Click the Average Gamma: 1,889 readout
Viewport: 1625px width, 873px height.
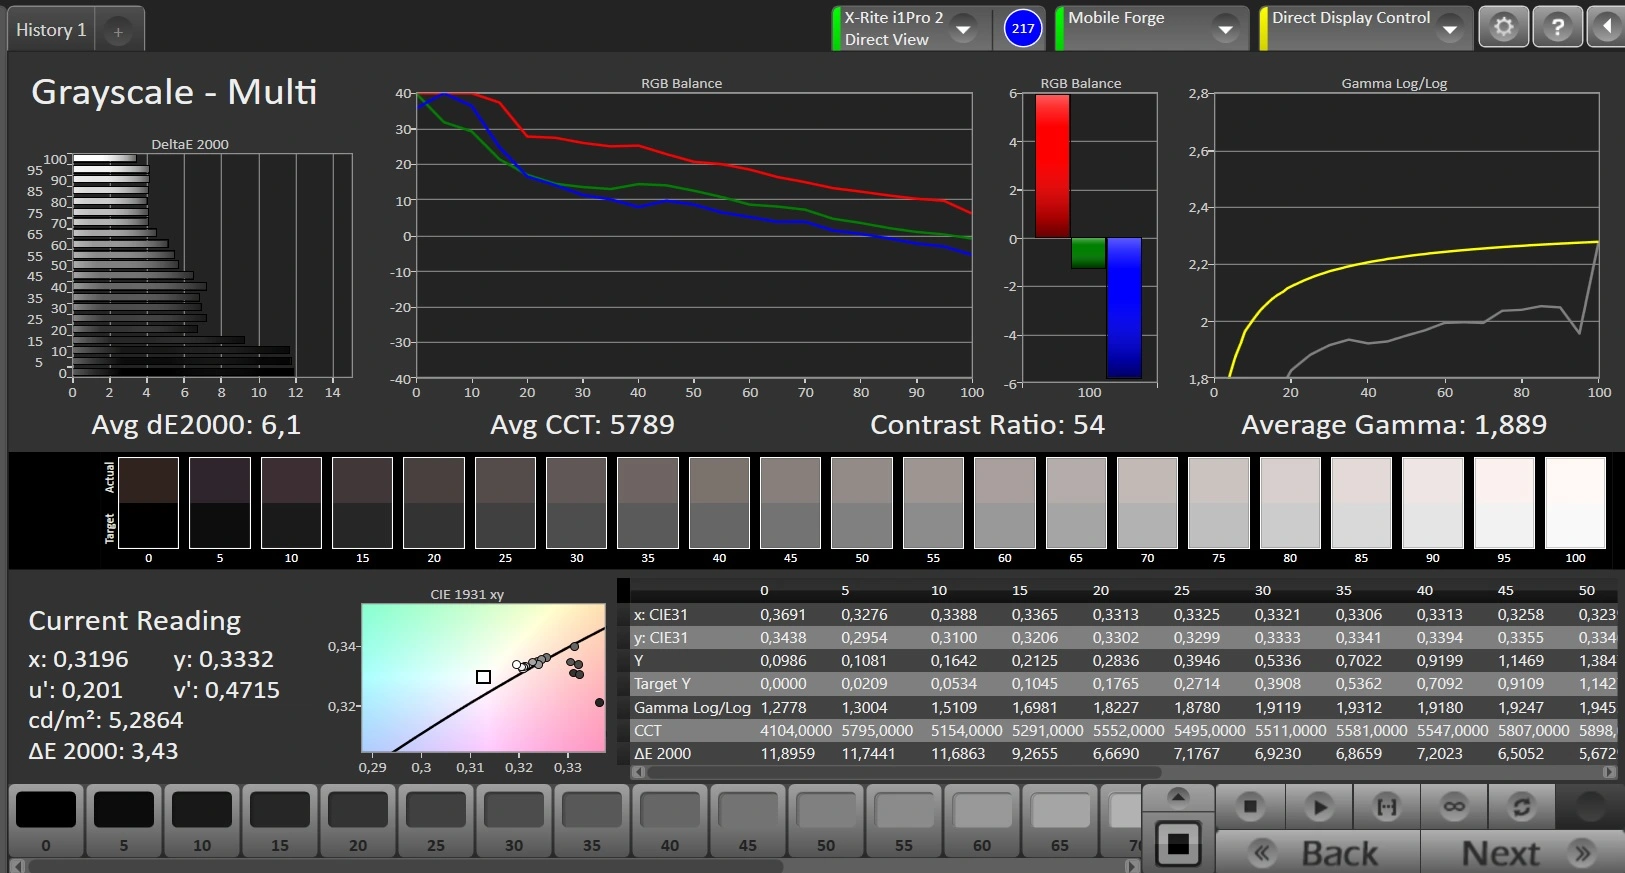point(1394,425)
